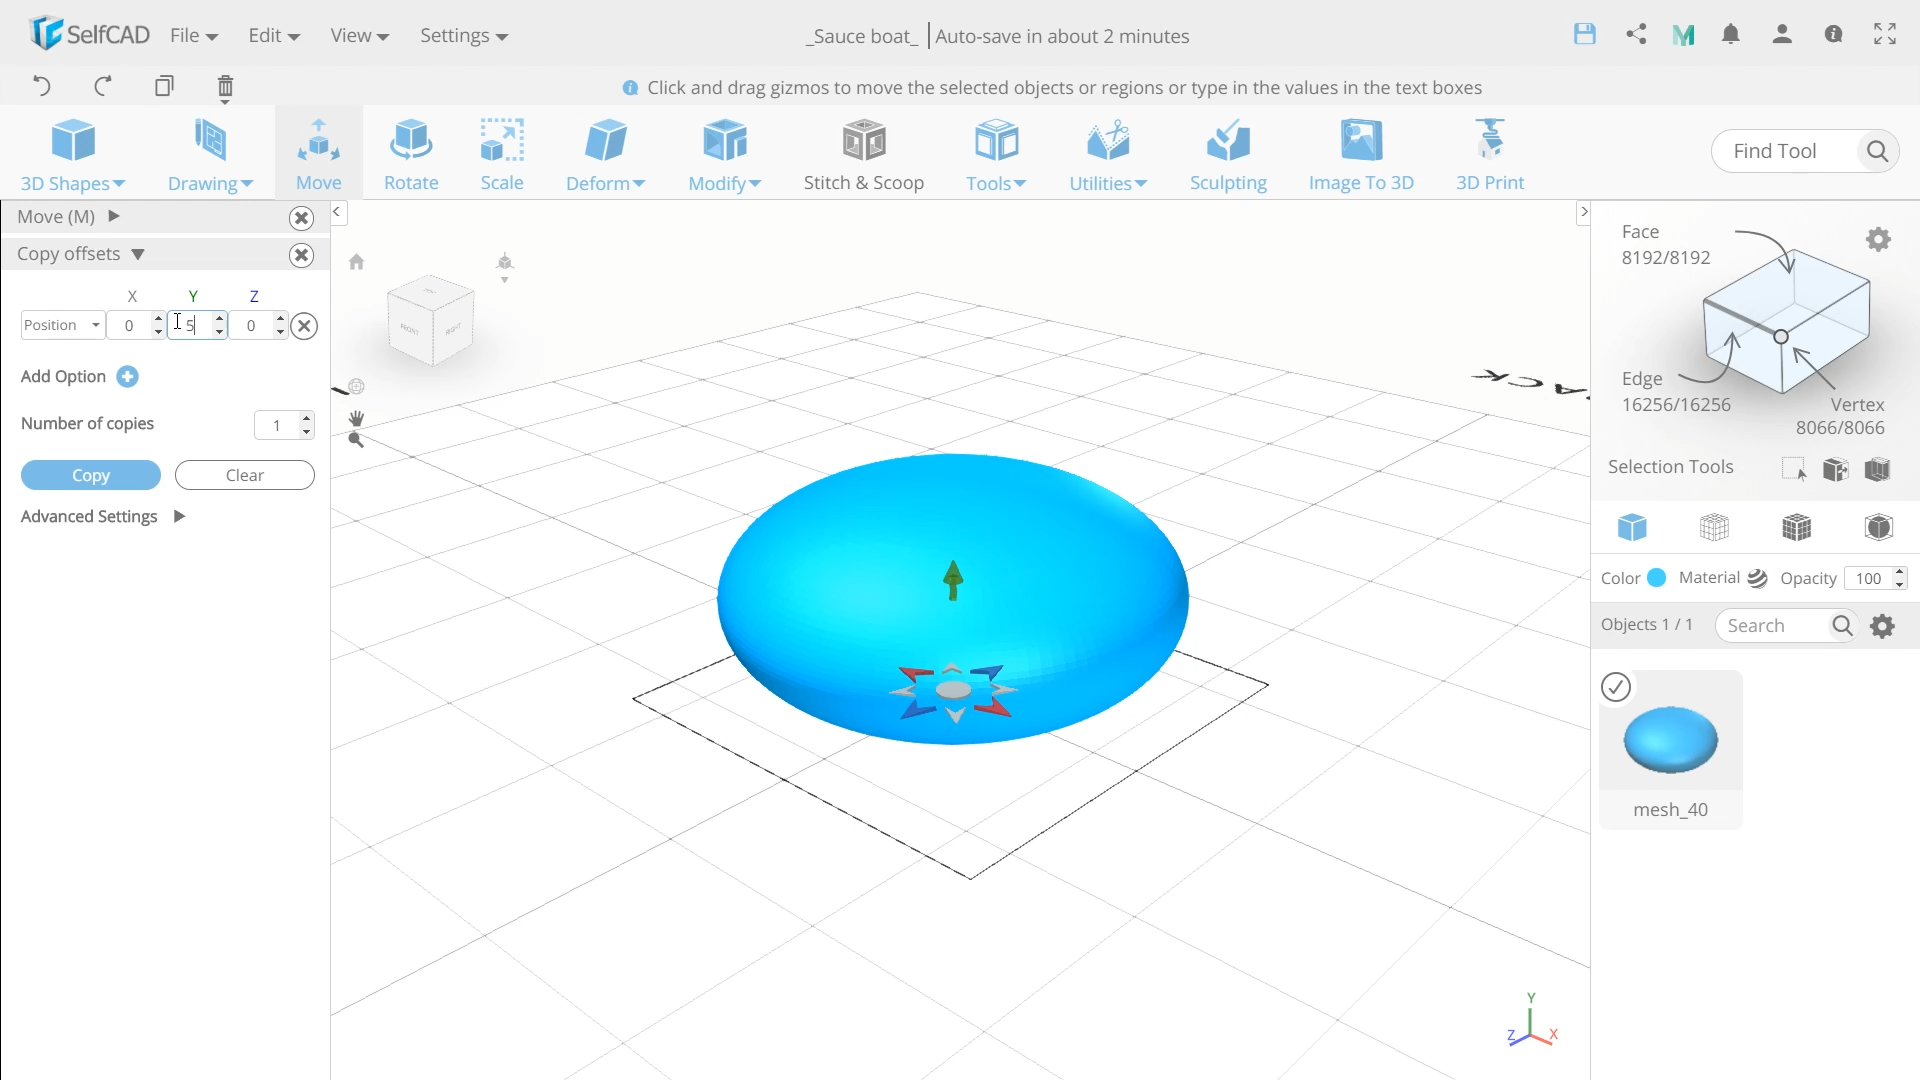This screenshot has width=1920, height=1080.
Task: Click Add Option plus button
Action: click(x=127, y=377)
